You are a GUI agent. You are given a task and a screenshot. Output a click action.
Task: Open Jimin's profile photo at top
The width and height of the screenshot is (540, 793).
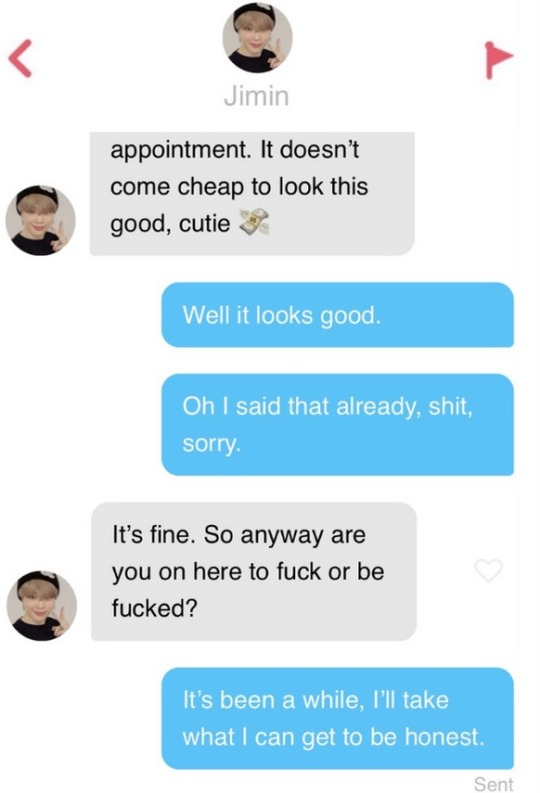(257, 38)
